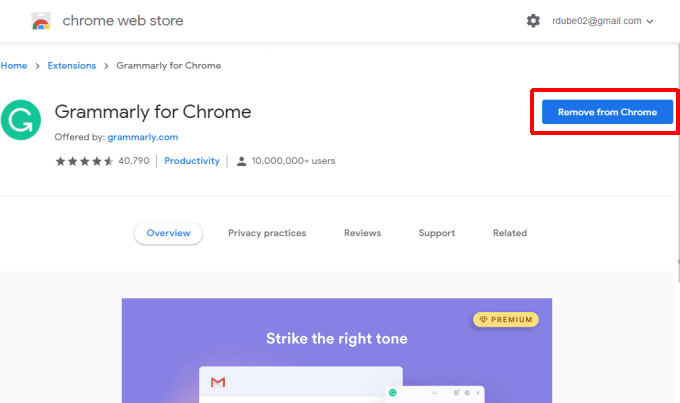
Task: Click the Gmail icon in the preview
Action: pyautogui.click(x=218, y=382)
